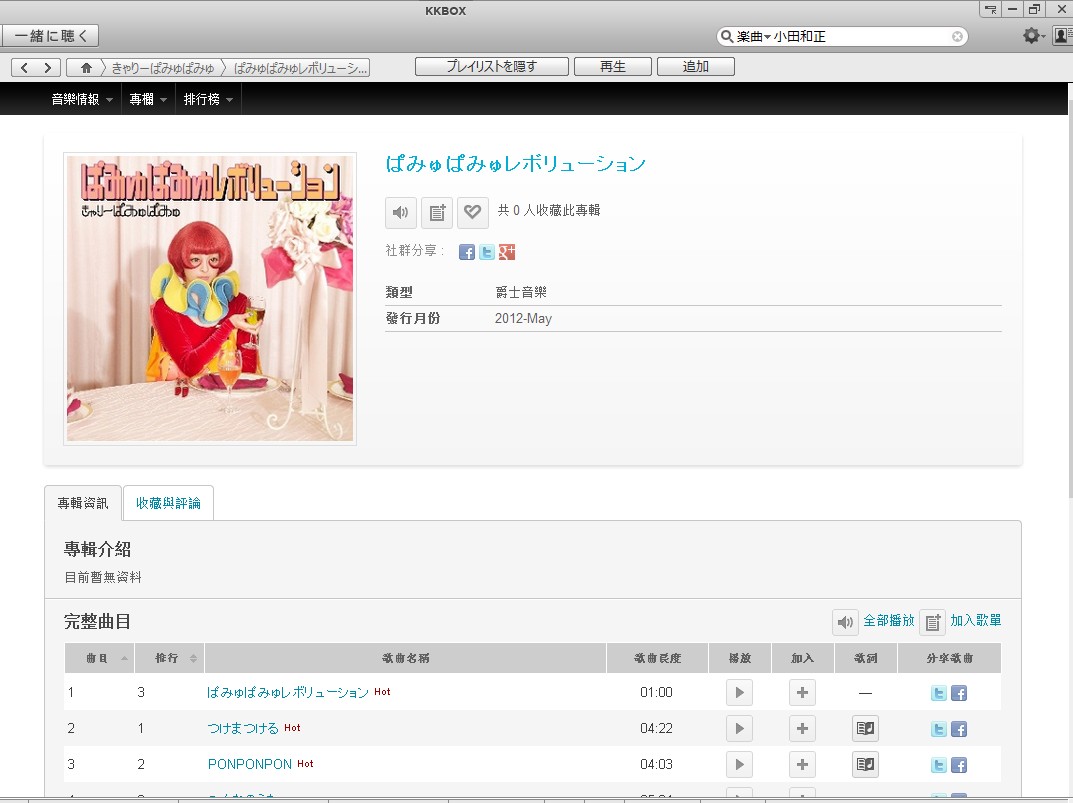1073x803 pixels.
Task: Switch to the 專輯資訊 tab
Action: pos(83,503)
